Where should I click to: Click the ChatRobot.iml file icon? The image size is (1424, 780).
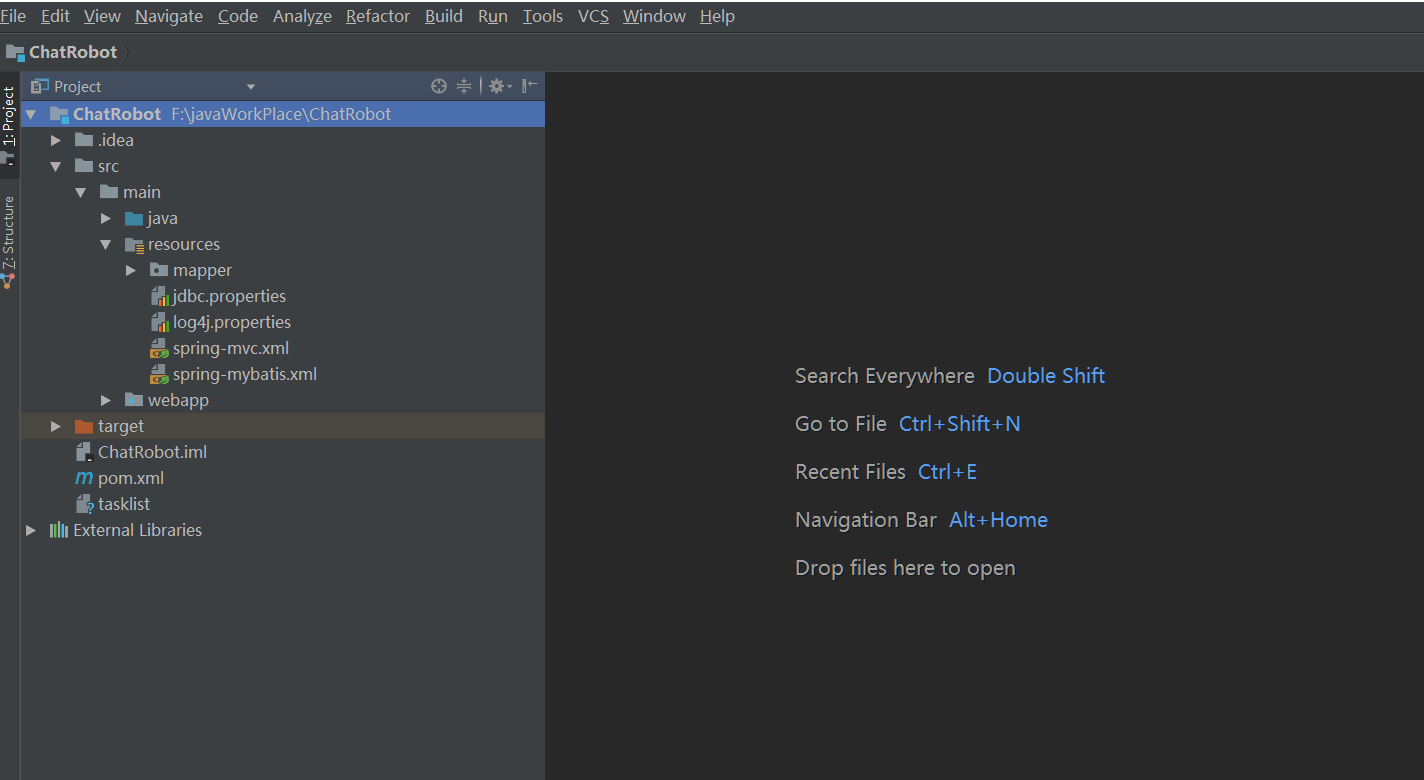pos(84,452)
